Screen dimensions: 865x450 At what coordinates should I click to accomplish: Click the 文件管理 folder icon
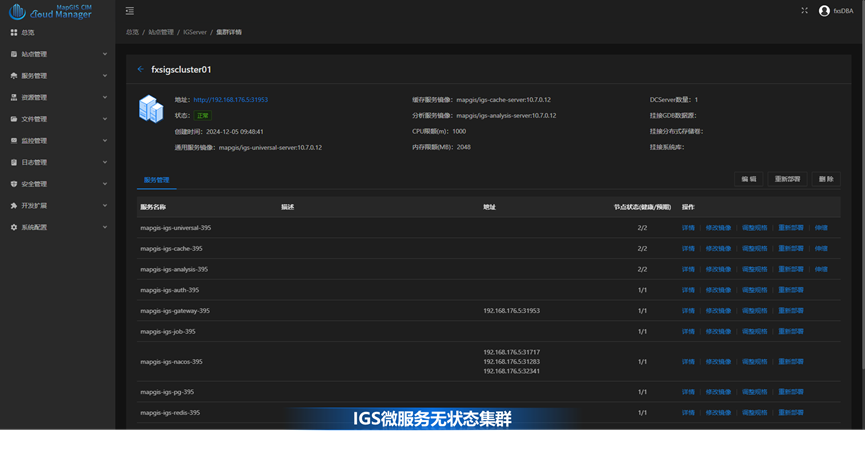tap(14, 119)
